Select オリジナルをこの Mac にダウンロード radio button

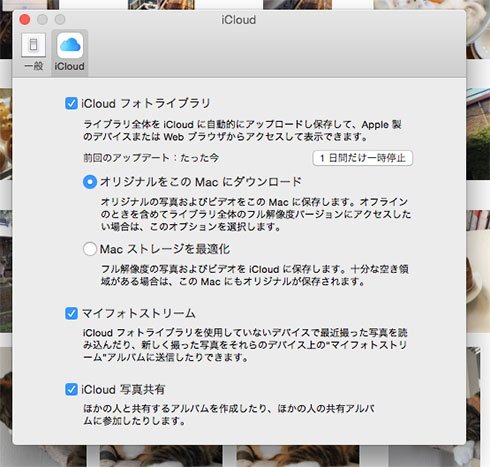(90, 182)
